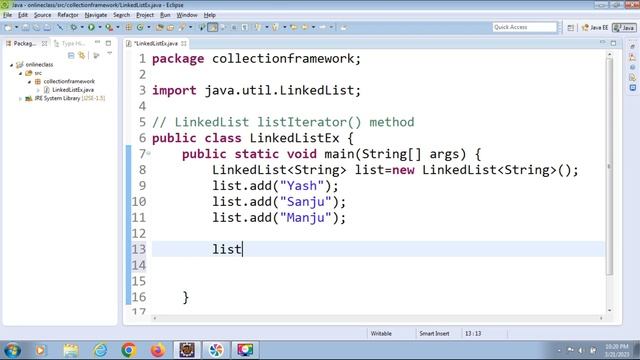Collapse All in Package Explorer

pyautogui.click(x=71, y=55)
